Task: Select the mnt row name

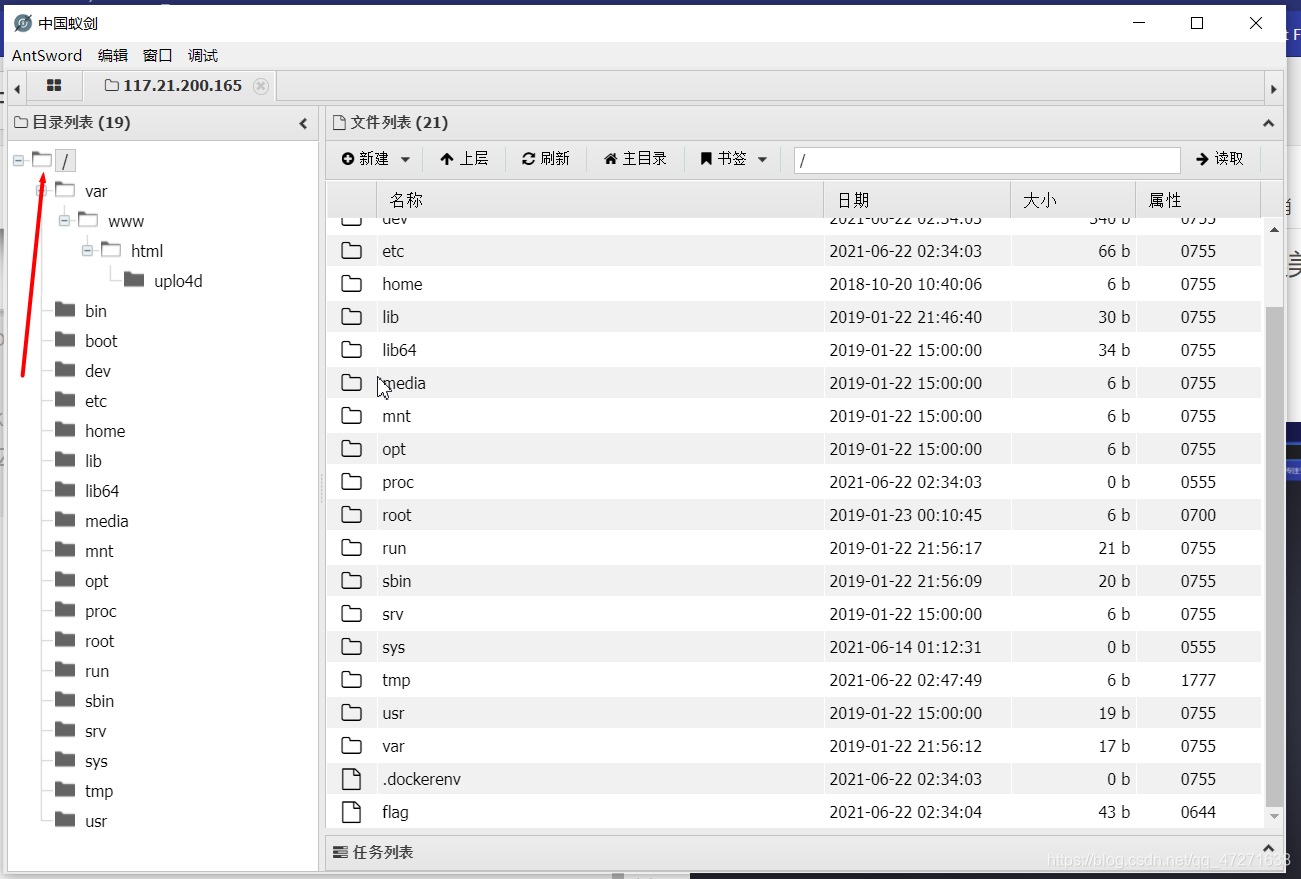Action: tap(396, 416)
